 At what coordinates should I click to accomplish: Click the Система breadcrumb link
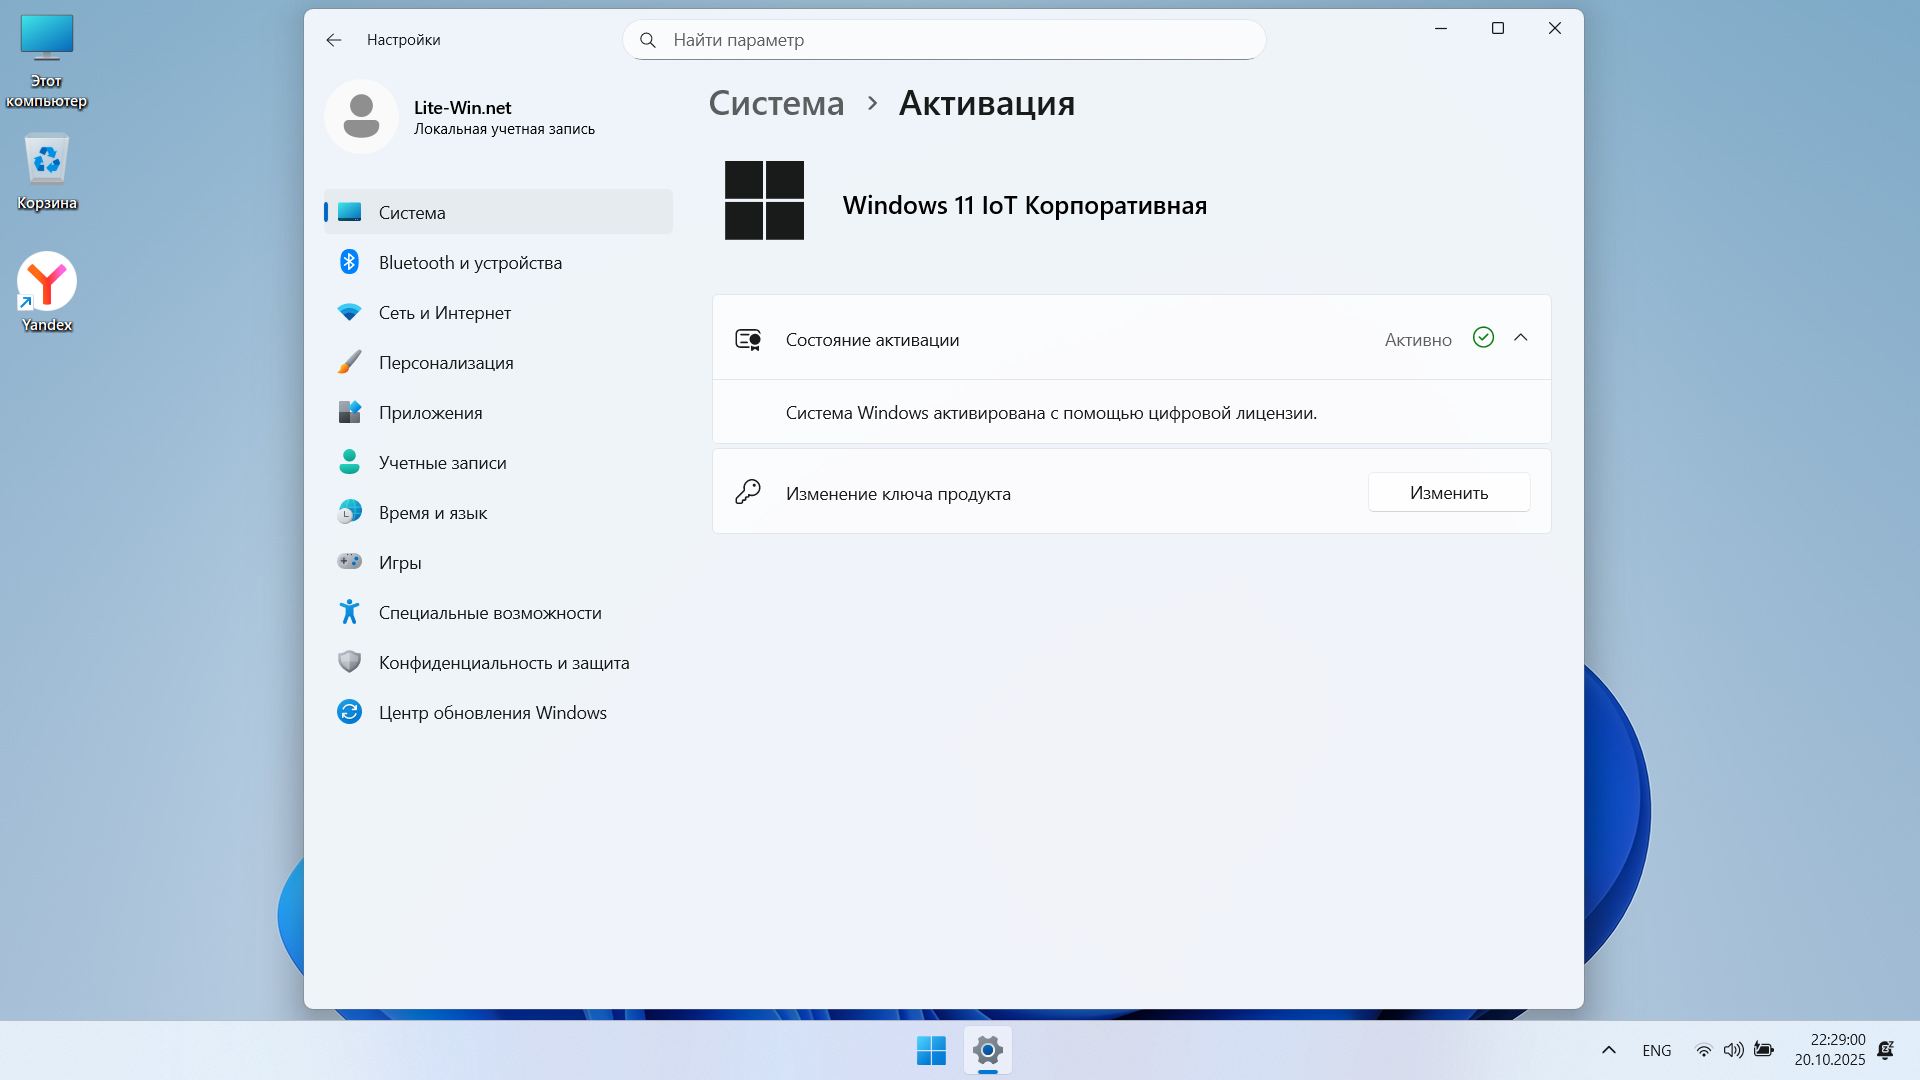tap(776, 103)
